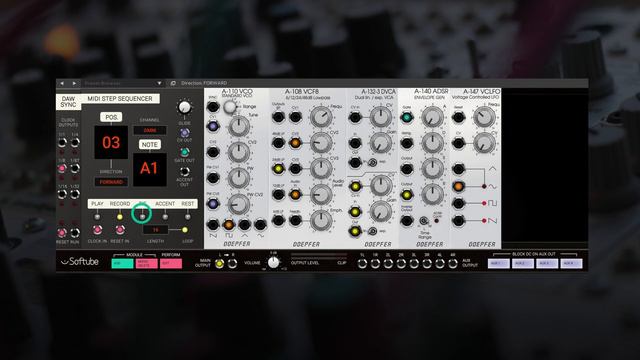Click the POS. label

111,117
